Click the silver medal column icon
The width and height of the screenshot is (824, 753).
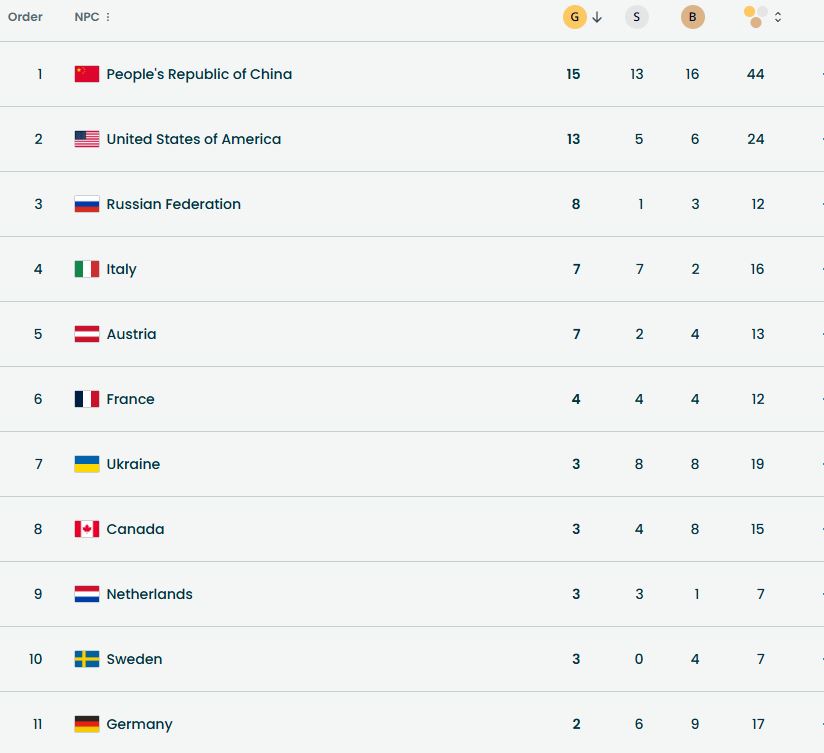636,17
